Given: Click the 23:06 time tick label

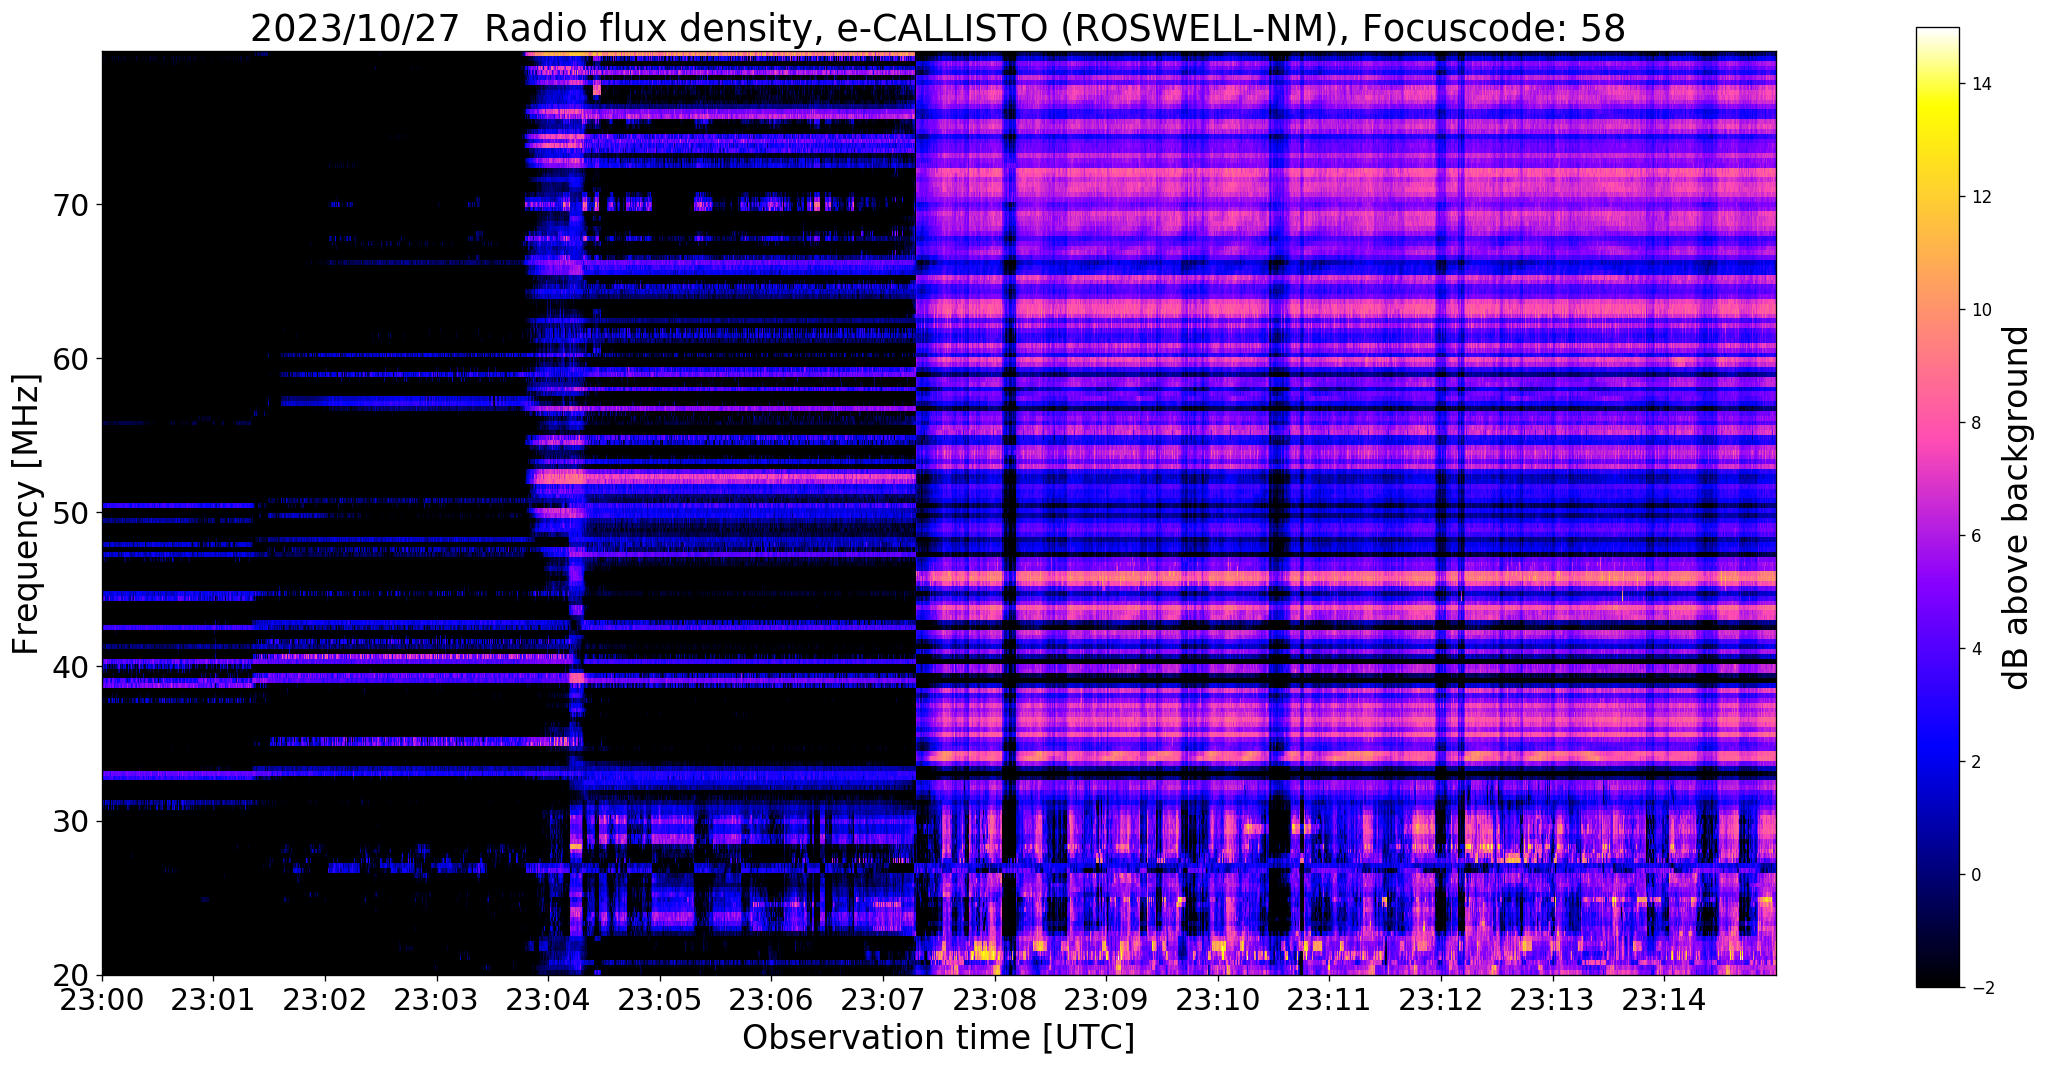Looking at the screenshot, I should pos(771,999).
